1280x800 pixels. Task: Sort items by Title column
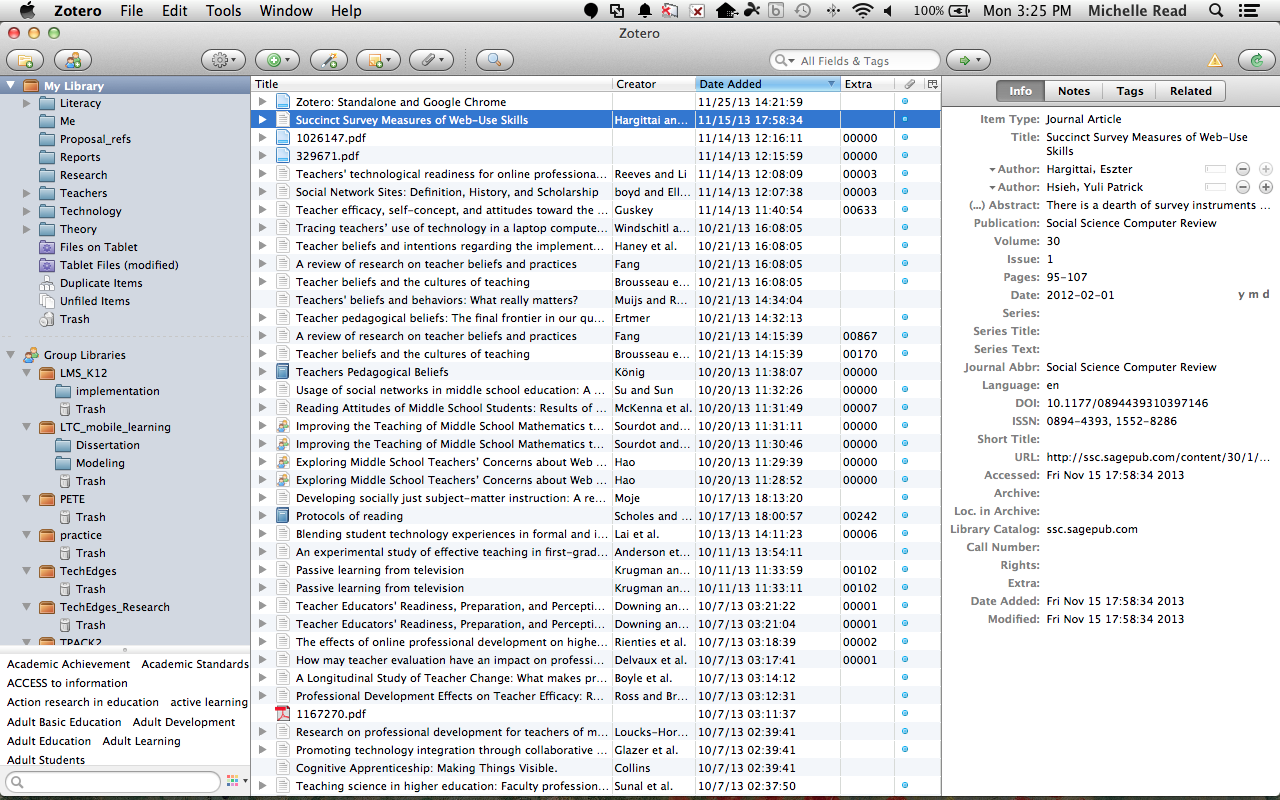pos(432,84)
